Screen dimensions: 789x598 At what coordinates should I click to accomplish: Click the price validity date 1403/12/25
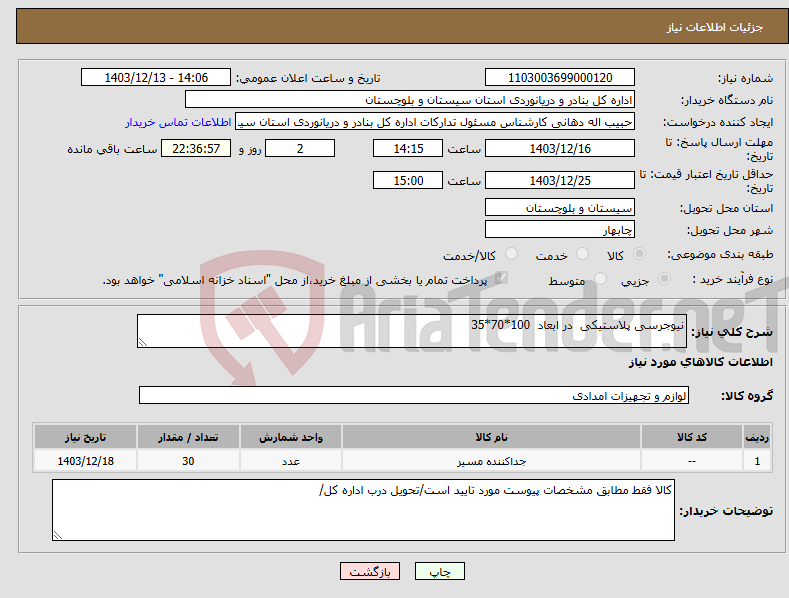pyautogui.click(x=560, y=180)
